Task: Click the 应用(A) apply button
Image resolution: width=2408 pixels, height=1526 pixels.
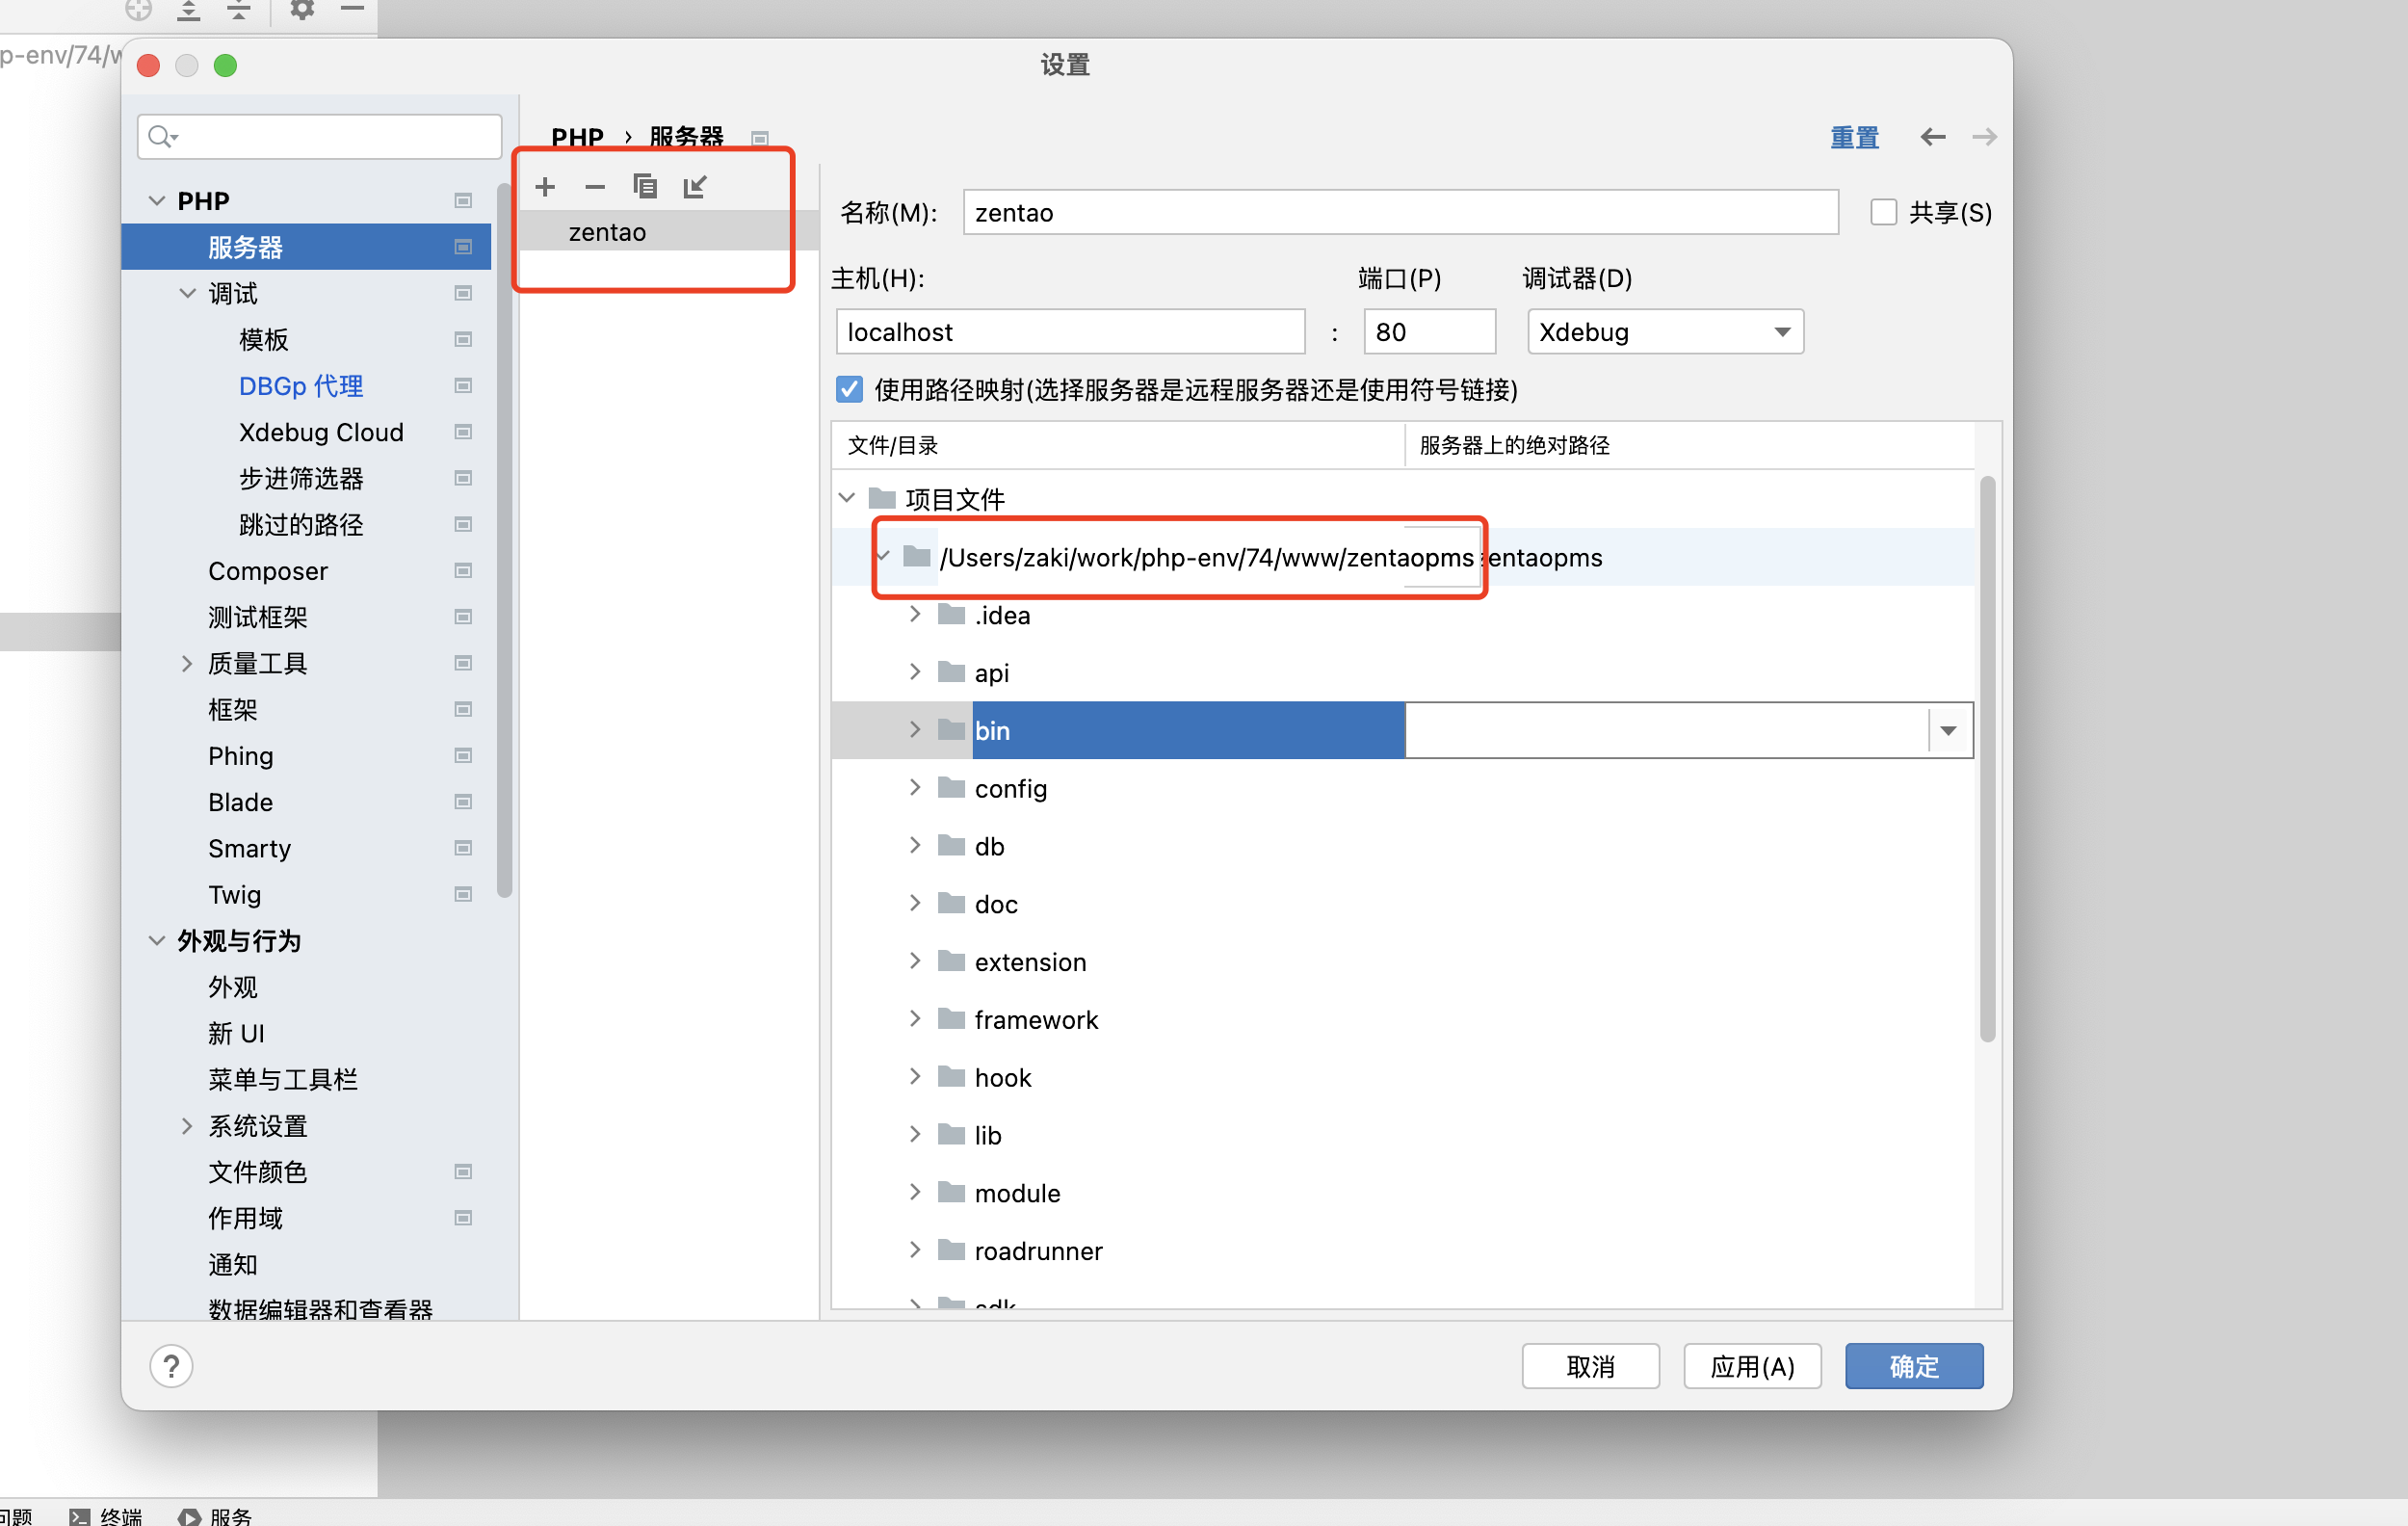Action: coord(1752,1366)
